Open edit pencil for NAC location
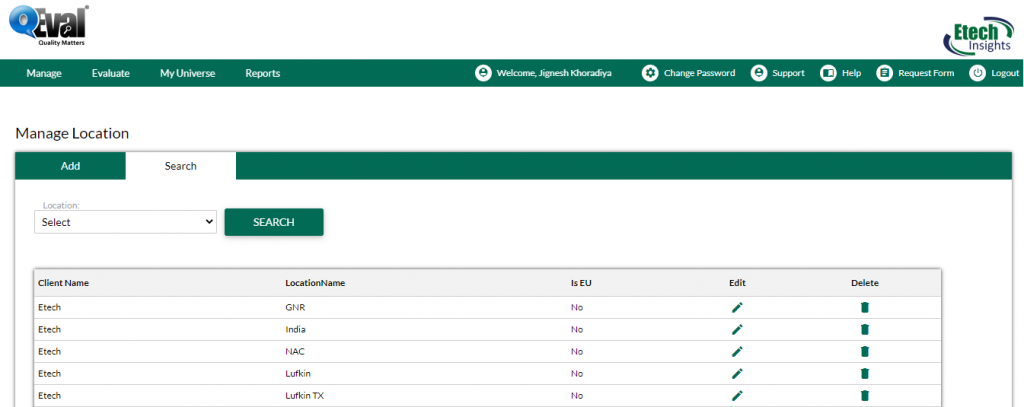Viewport: 1024px width, 407px height. click(737, 351)
